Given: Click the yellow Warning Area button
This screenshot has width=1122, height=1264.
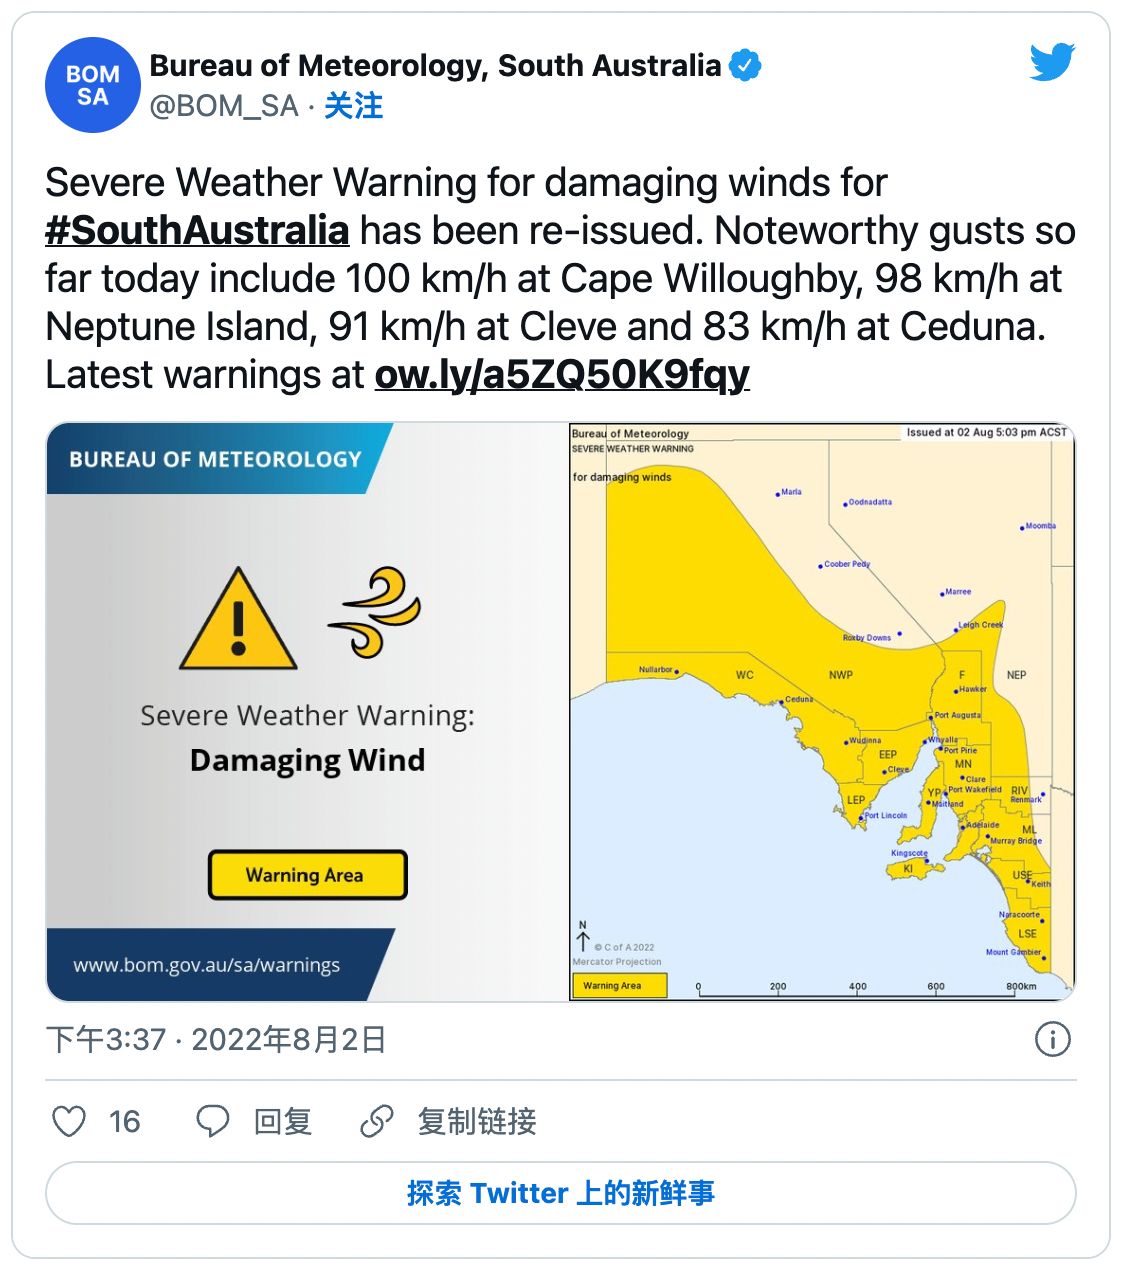Looking at the screenshot, I should [x=307, y=875].
